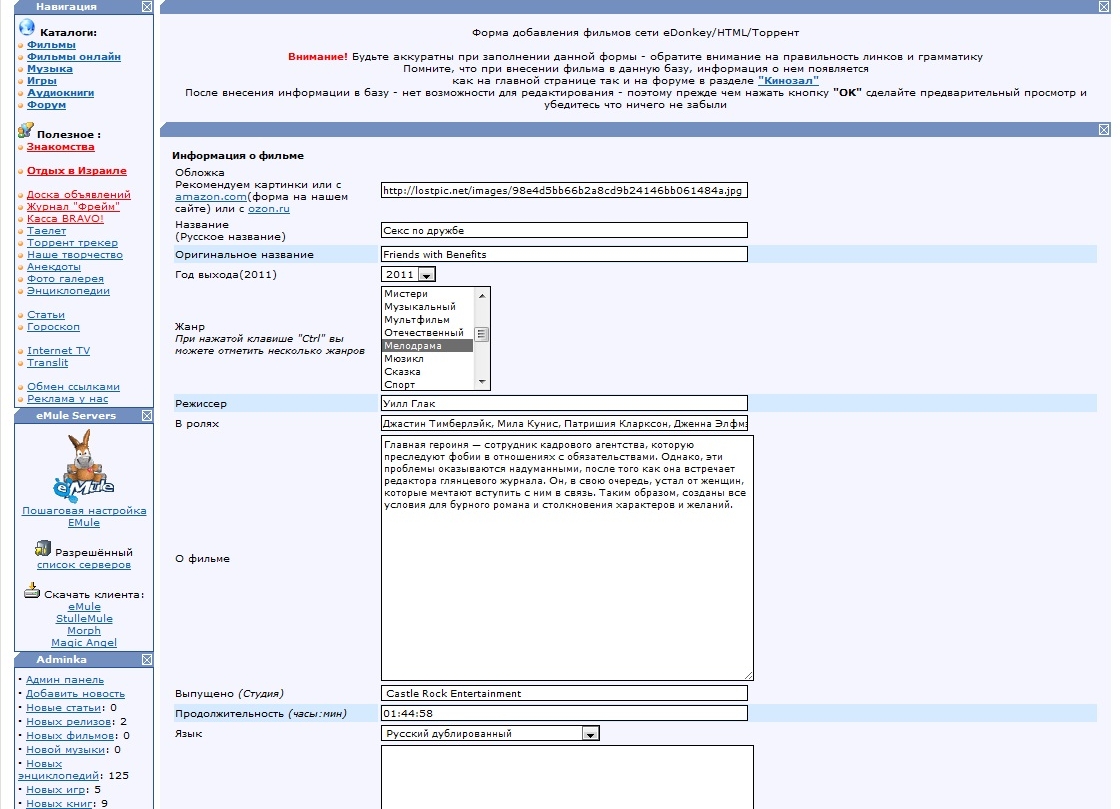
Task: Open the список серверов link
Action: point(84,565)
